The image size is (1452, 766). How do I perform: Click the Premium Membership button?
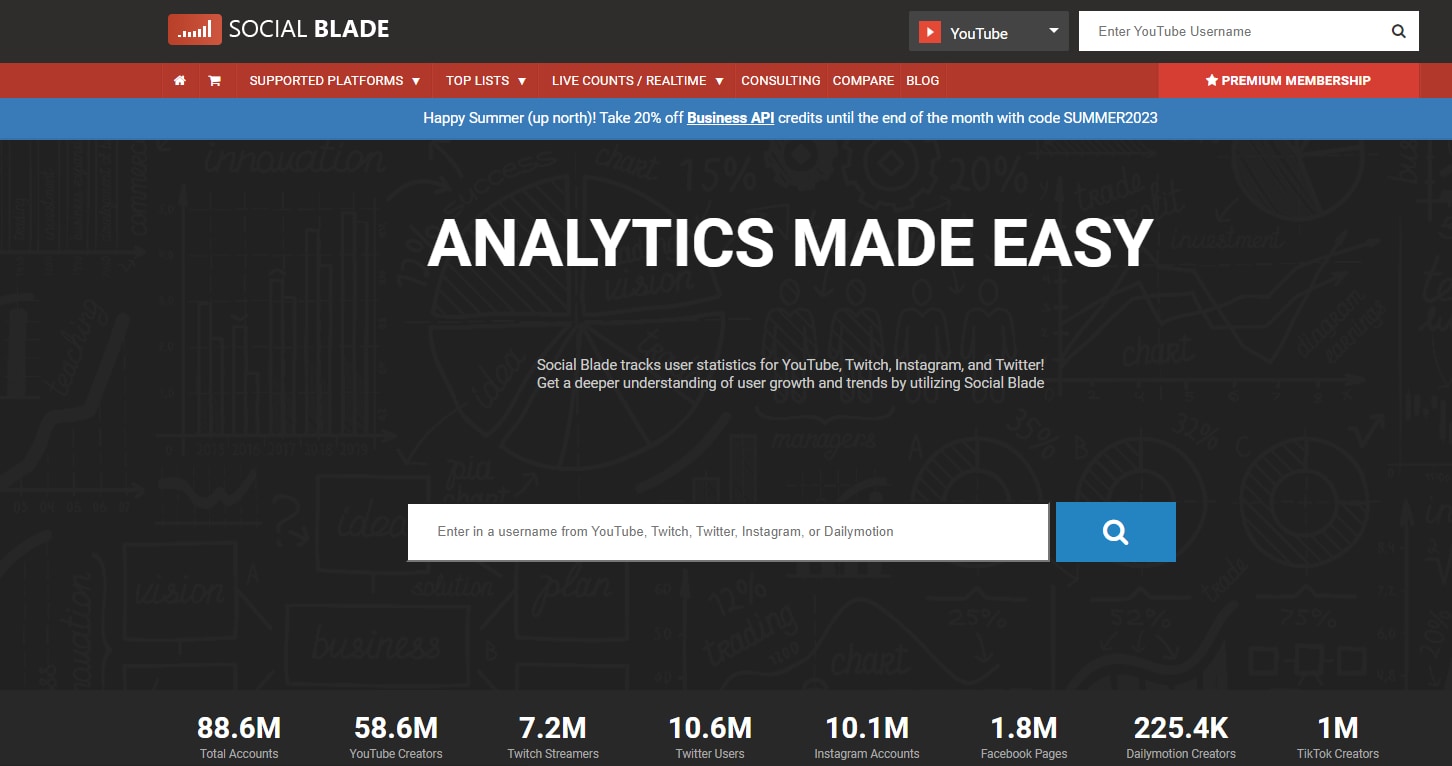1288,81
